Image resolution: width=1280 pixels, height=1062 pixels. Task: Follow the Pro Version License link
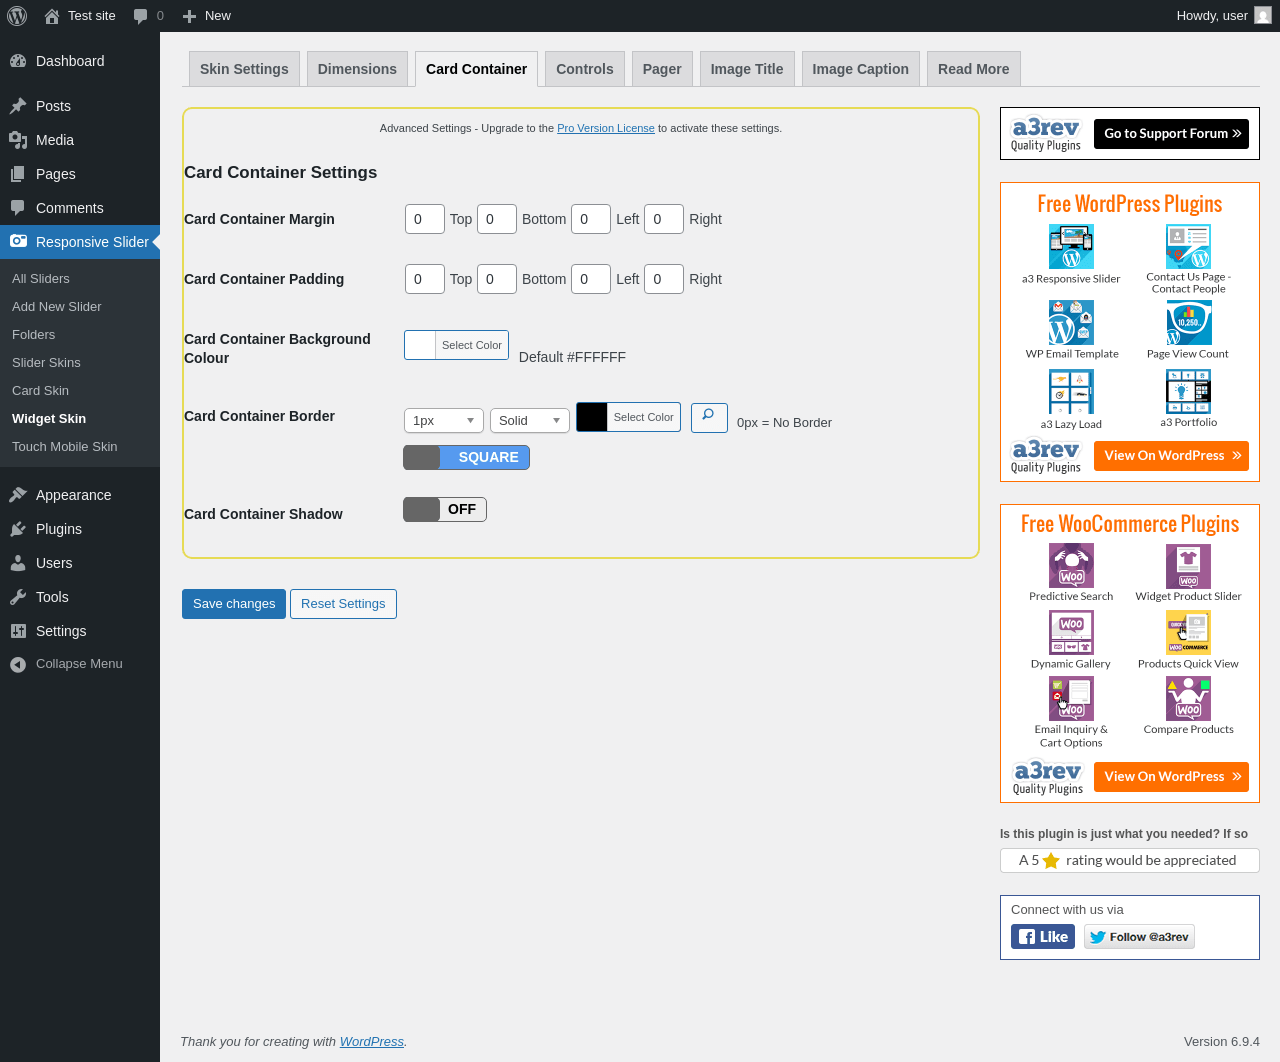click(606, 128)
